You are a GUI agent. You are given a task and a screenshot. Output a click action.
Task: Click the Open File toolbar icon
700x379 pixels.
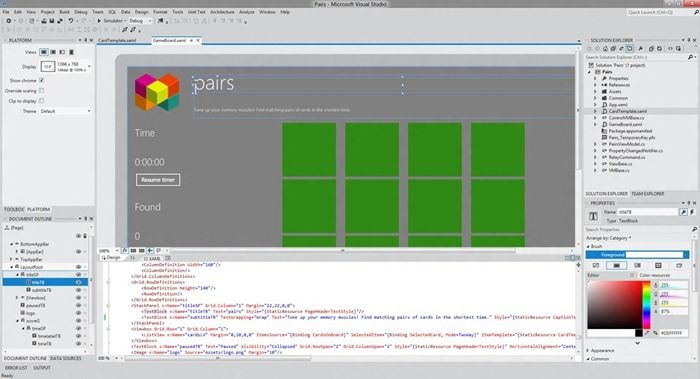[x=44, y=21]
